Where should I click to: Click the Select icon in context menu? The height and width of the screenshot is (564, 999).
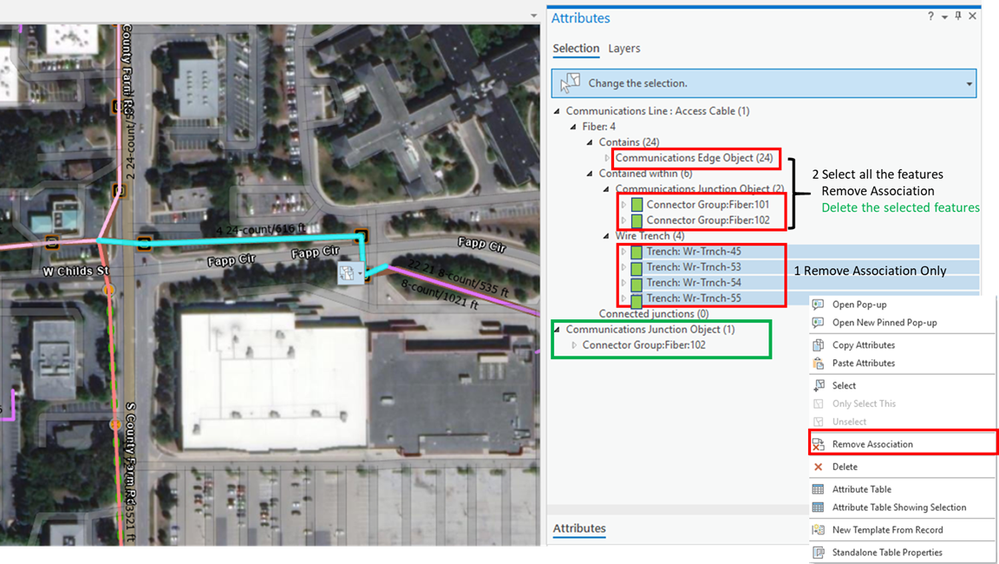pos(819,386)
